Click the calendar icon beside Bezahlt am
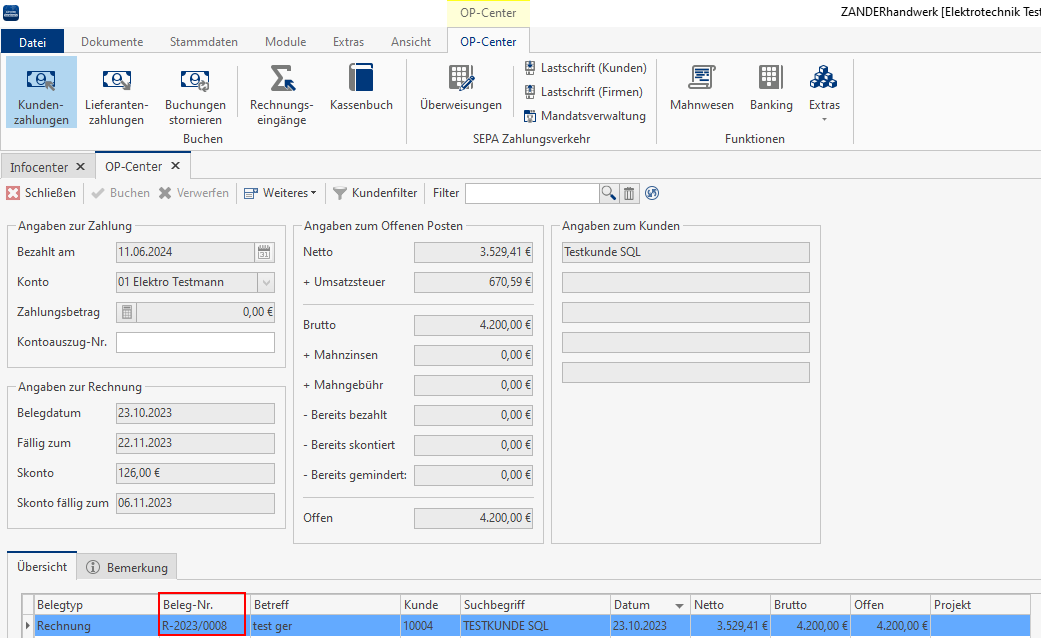This screenshot has width=1041, height=638. [264, 252]
